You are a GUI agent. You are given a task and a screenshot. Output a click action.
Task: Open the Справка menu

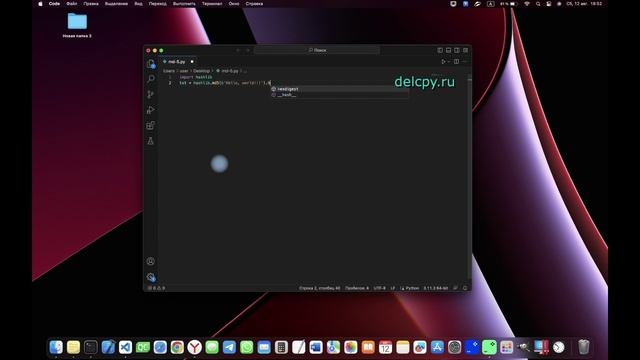[x=254, y=4]
